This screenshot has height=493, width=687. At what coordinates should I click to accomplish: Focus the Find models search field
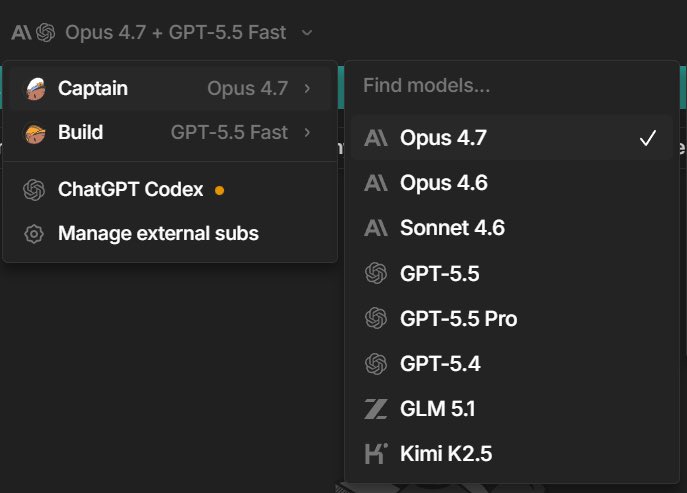tap(512, 85)
